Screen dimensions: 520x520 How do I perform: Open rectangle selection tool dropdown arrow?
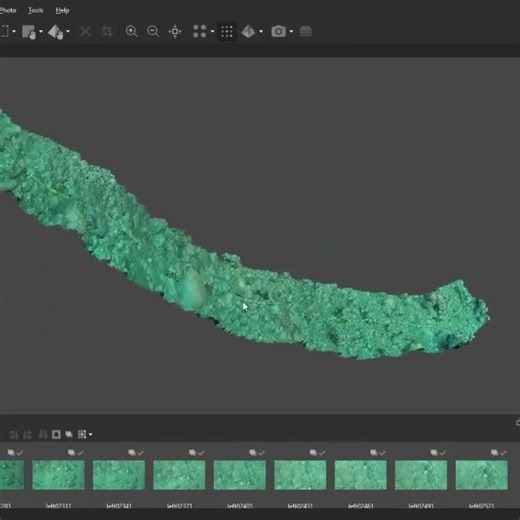14,32
